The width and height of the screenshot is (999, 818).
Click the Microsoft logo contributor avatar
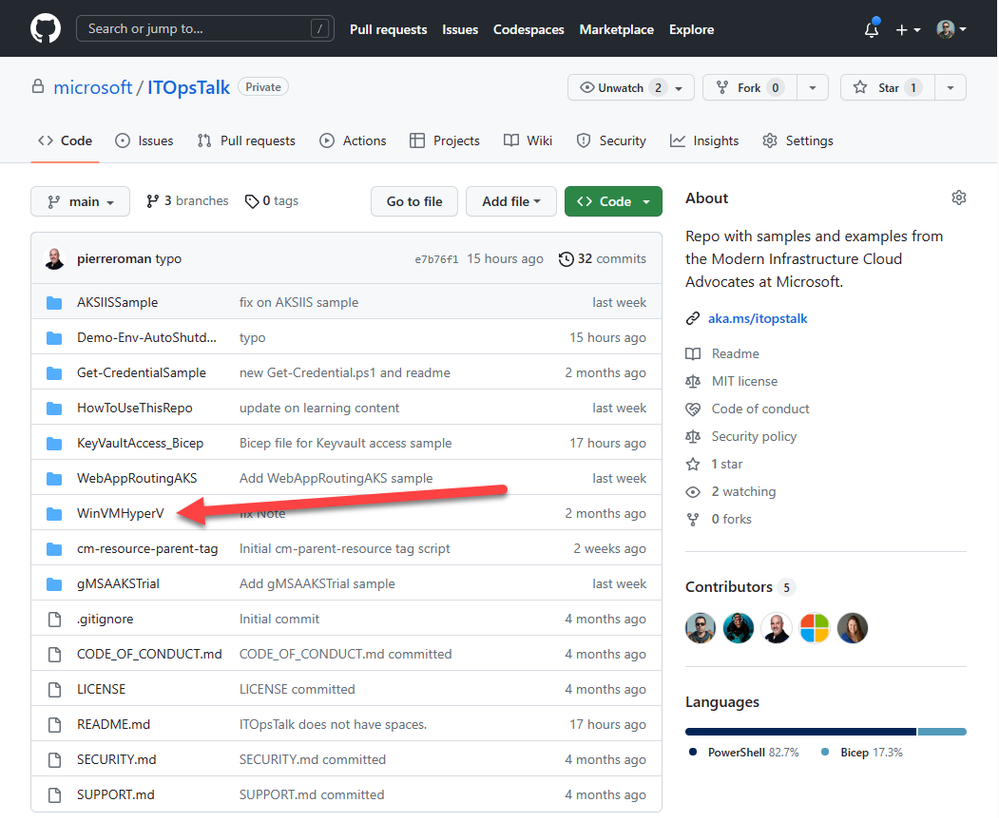click(814, 628)
